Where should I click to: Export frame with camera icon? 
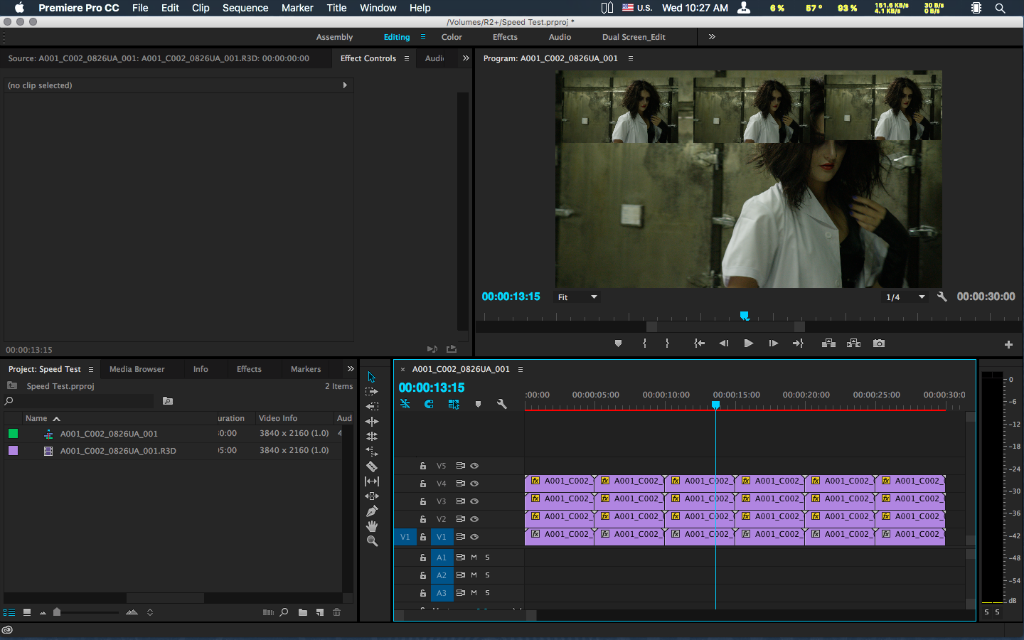pos(879,344)
